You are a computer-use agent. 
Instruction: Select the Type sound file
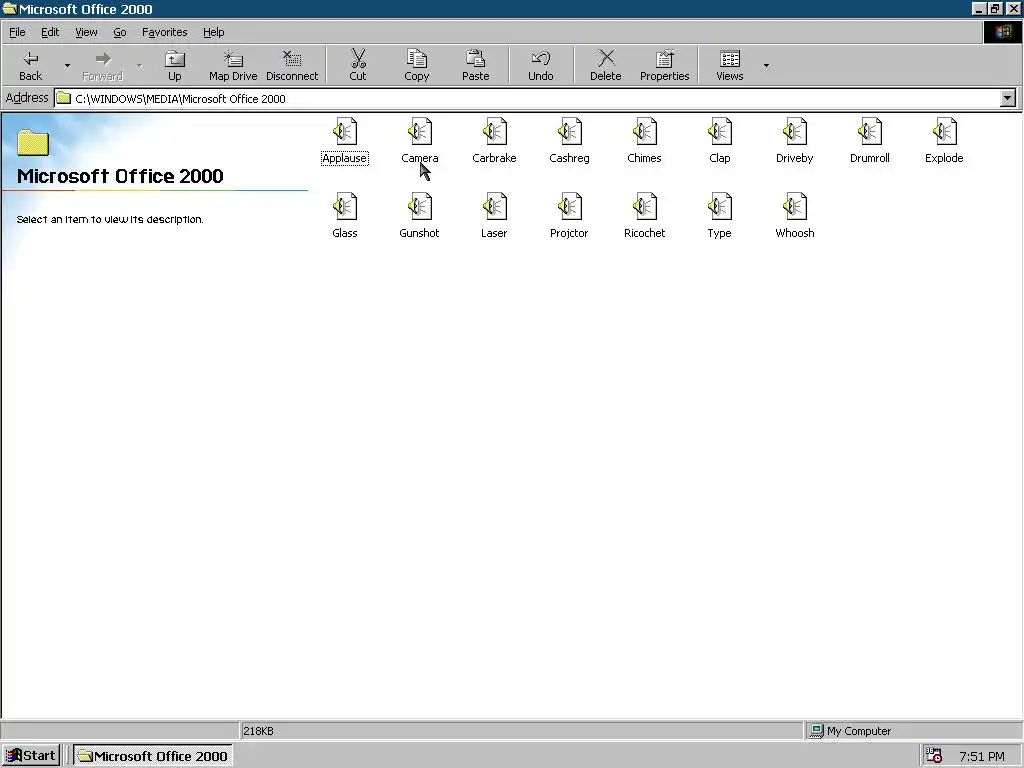pos(720,216)
